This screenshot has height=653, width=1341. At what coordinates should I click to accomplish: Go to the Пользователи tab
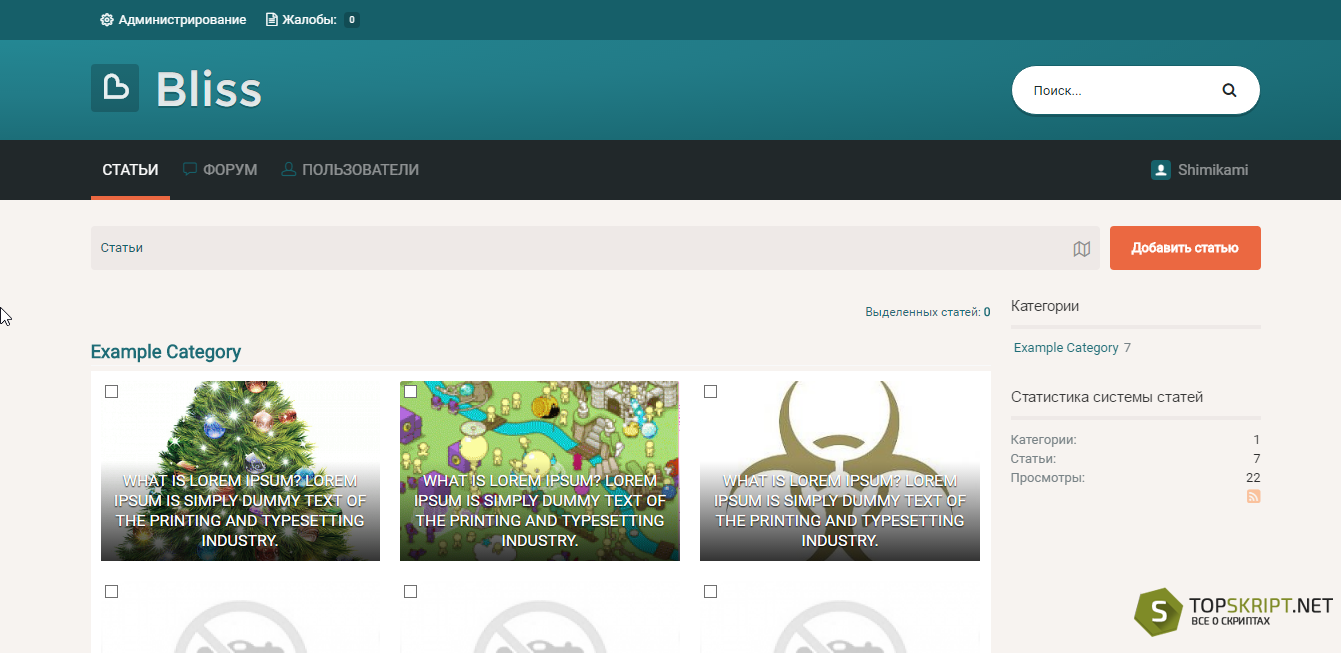(x=350, y=170)
